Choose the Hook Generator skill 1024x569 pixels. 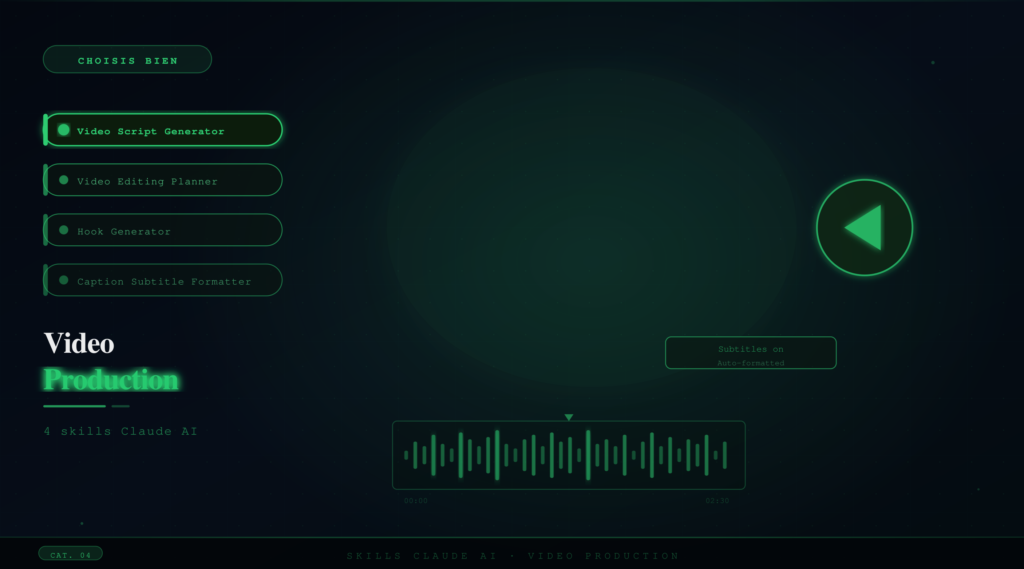tap(124, 231)
